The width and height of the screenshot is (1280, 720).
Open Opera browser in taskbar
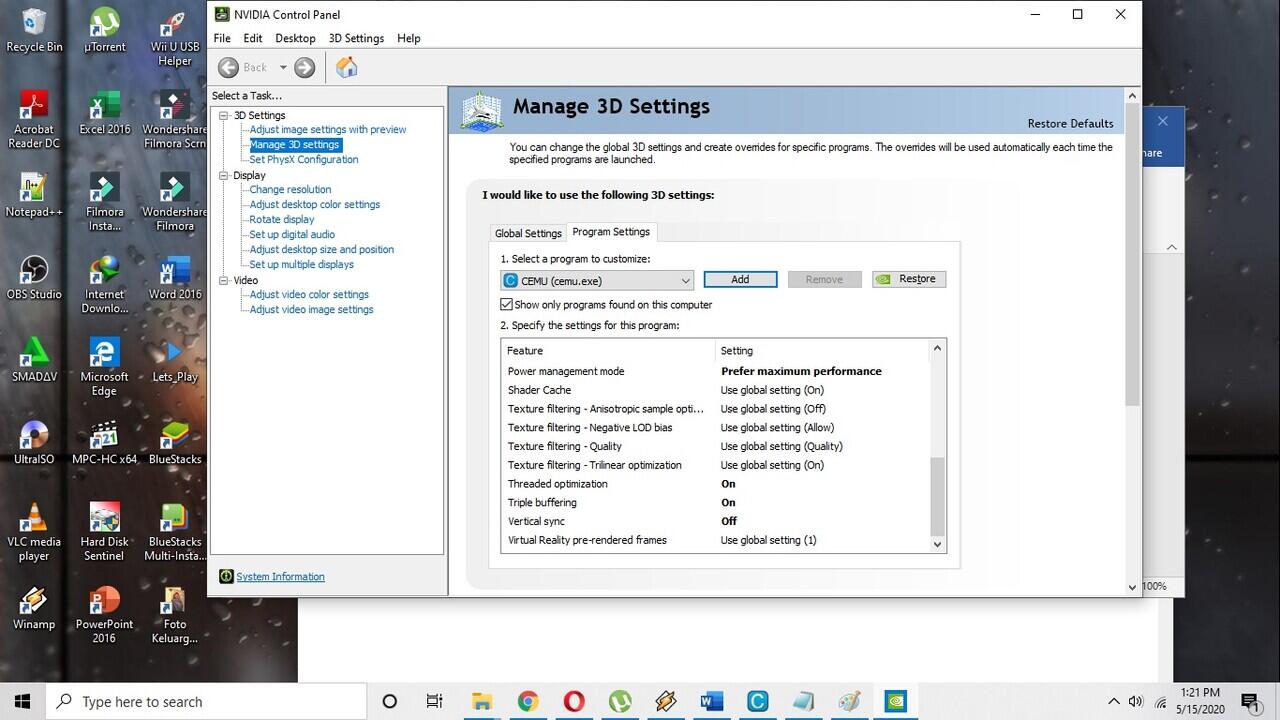pos(574,701)
